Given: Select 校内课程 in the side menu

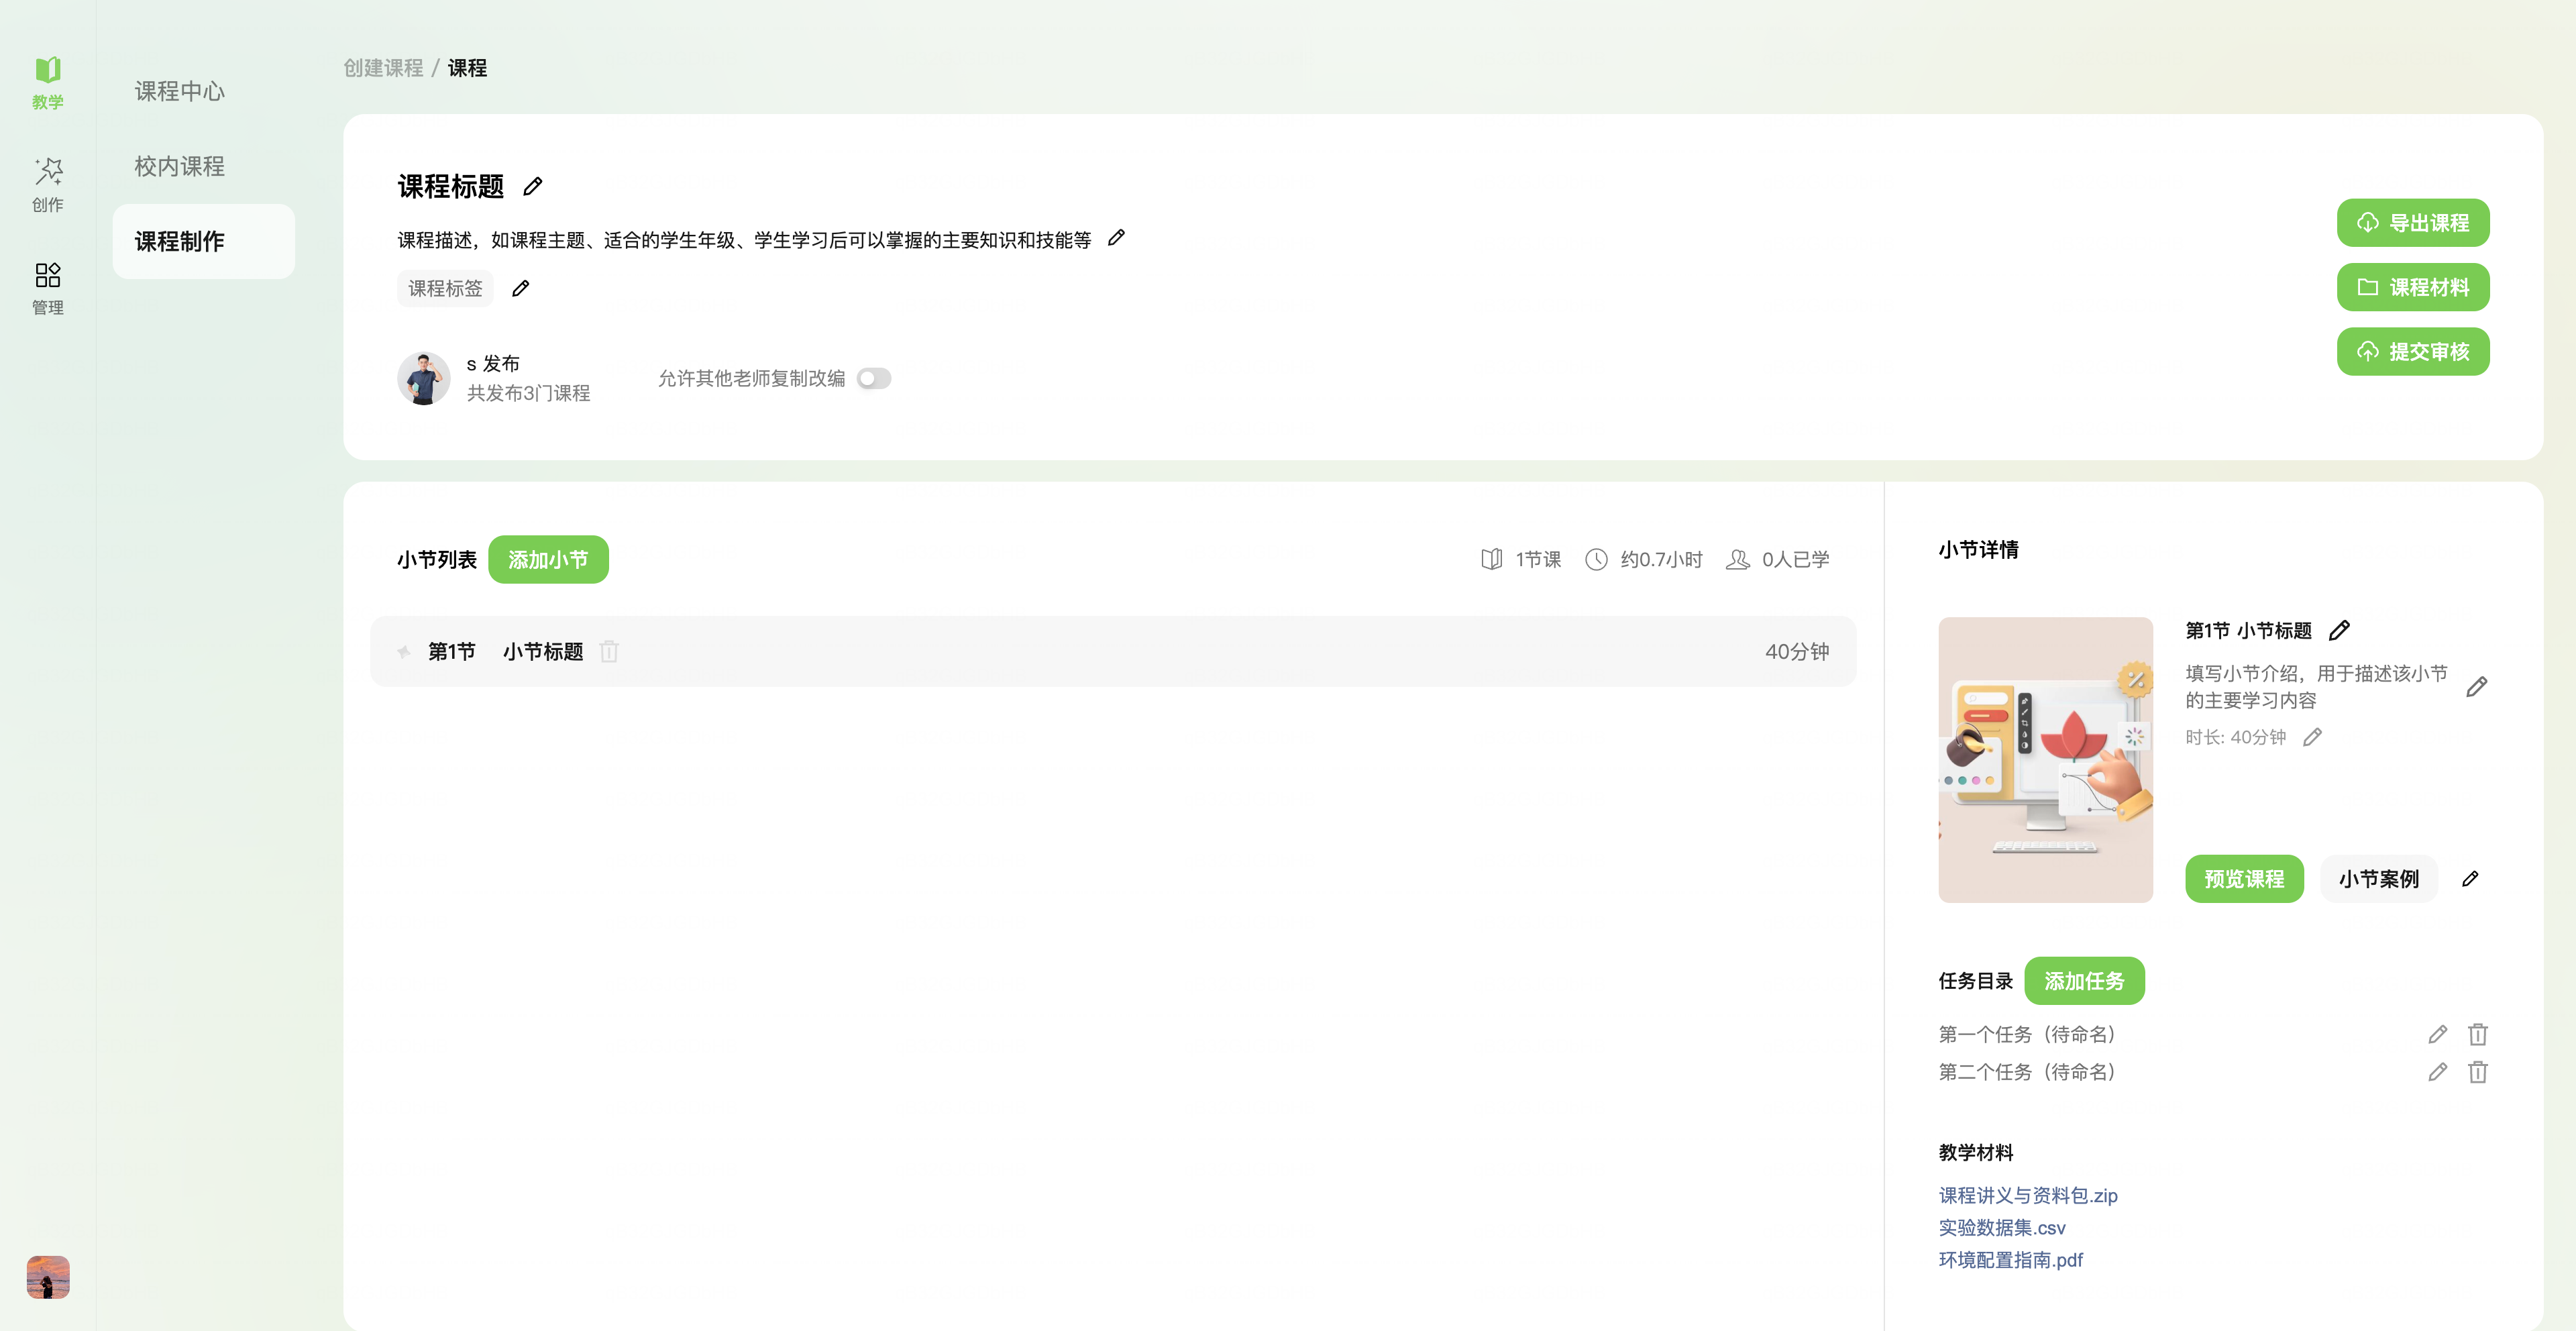Looking at the screenshot, I should [180, 166].
